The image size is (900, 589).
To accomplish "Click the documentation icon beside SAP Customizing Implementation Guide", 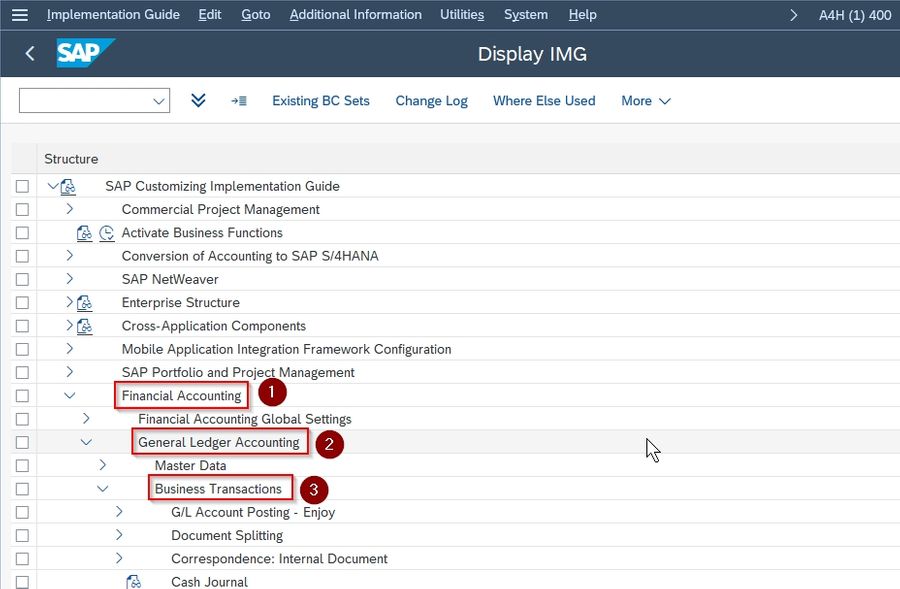I will [68, 187].
